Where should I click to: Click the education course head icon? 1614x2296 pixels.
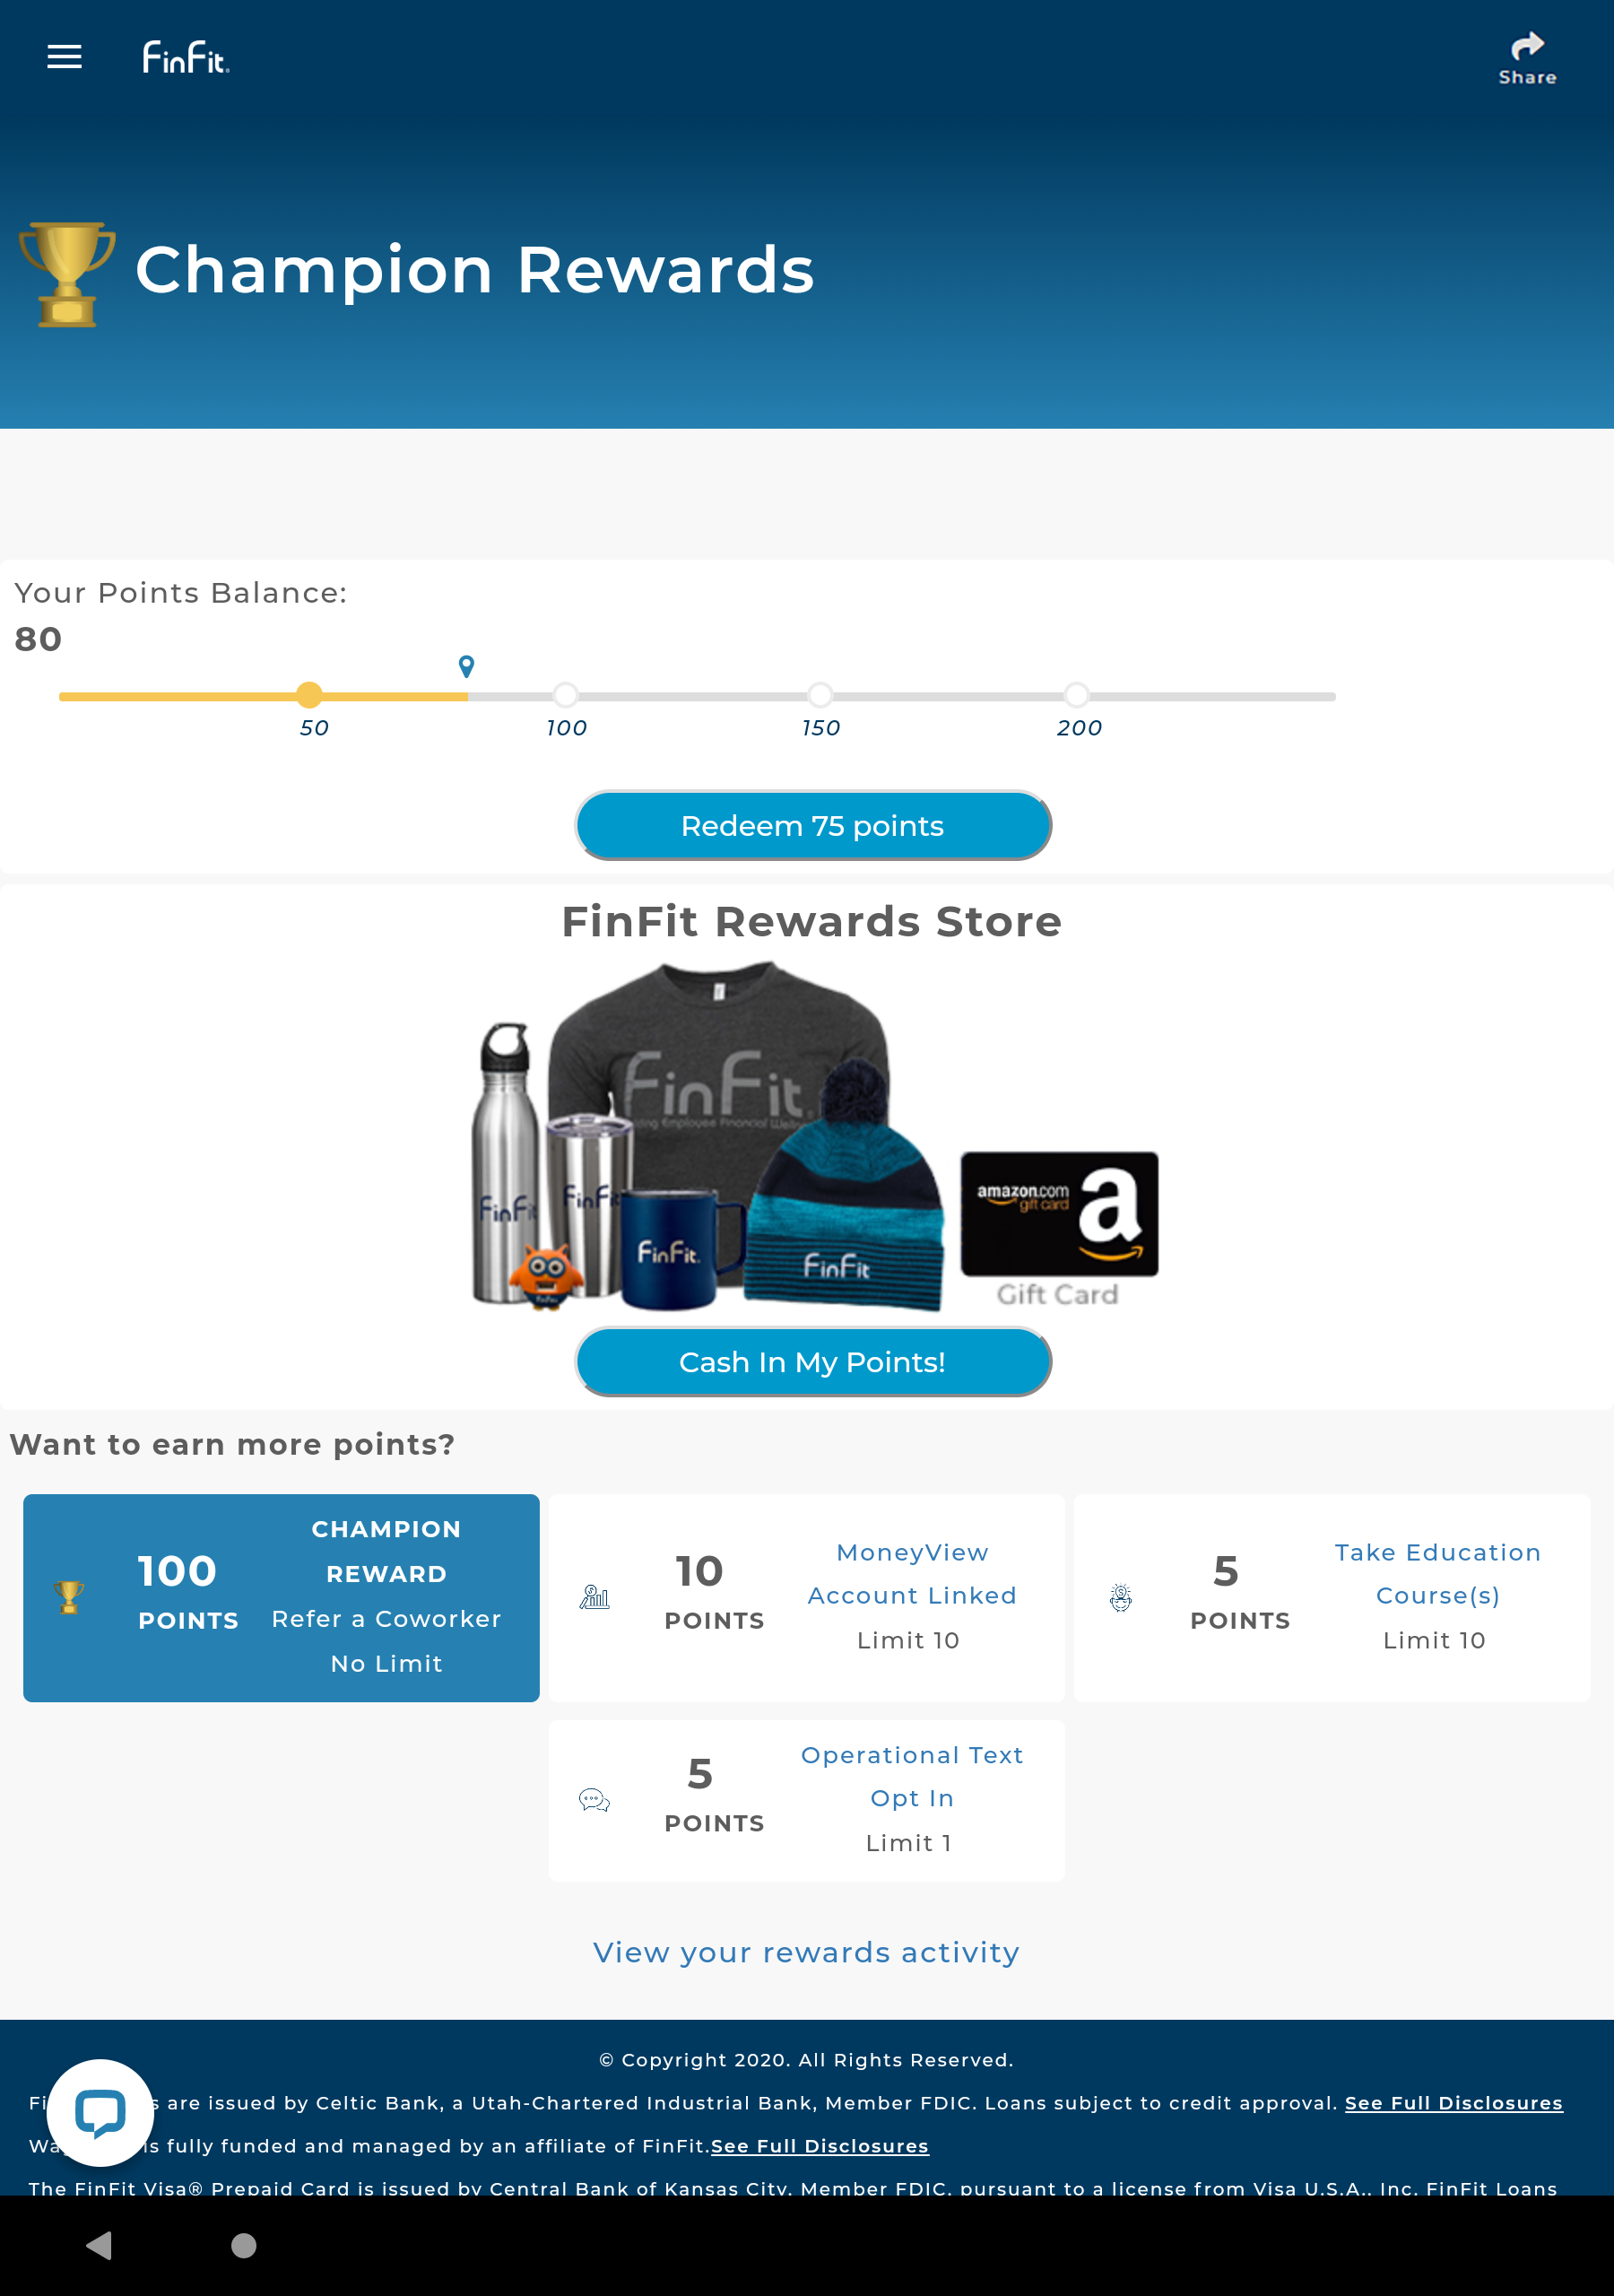(x=1120, y=1597)
